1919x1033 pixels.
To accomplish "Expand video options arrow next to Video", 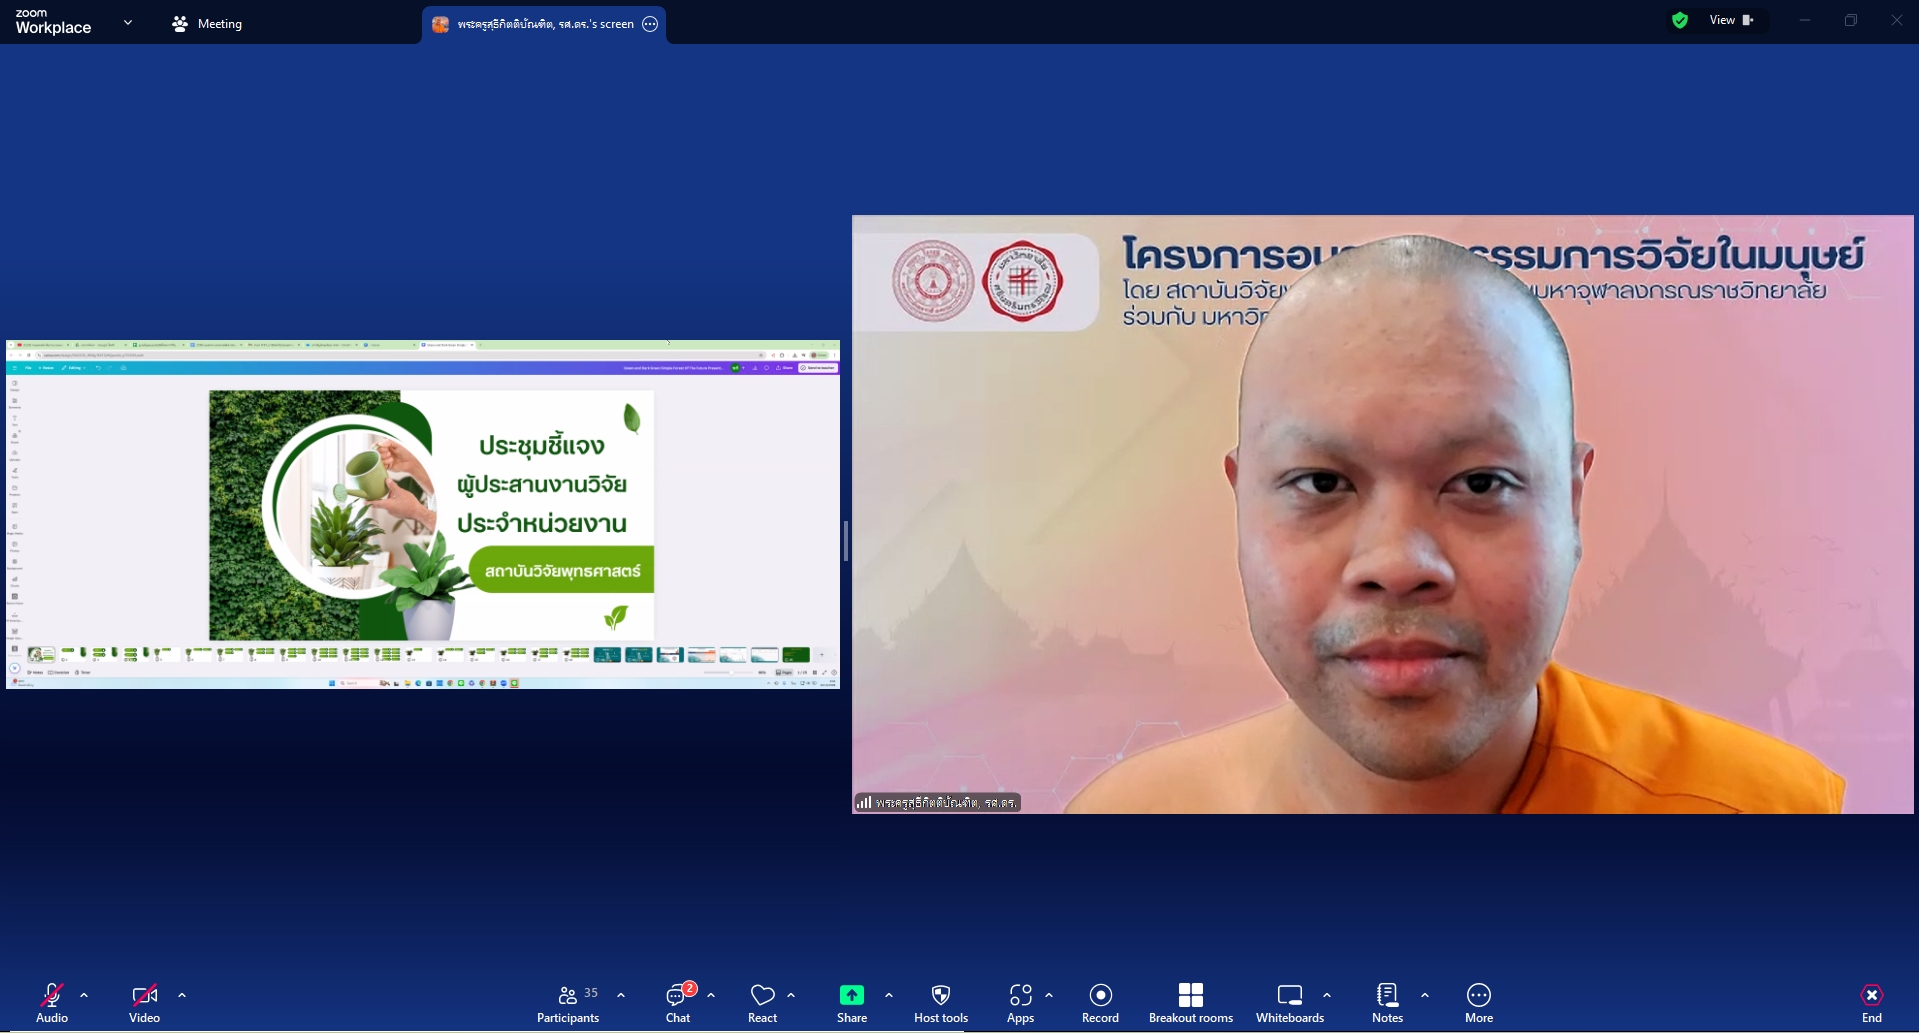I will click(x=182, y=995).
